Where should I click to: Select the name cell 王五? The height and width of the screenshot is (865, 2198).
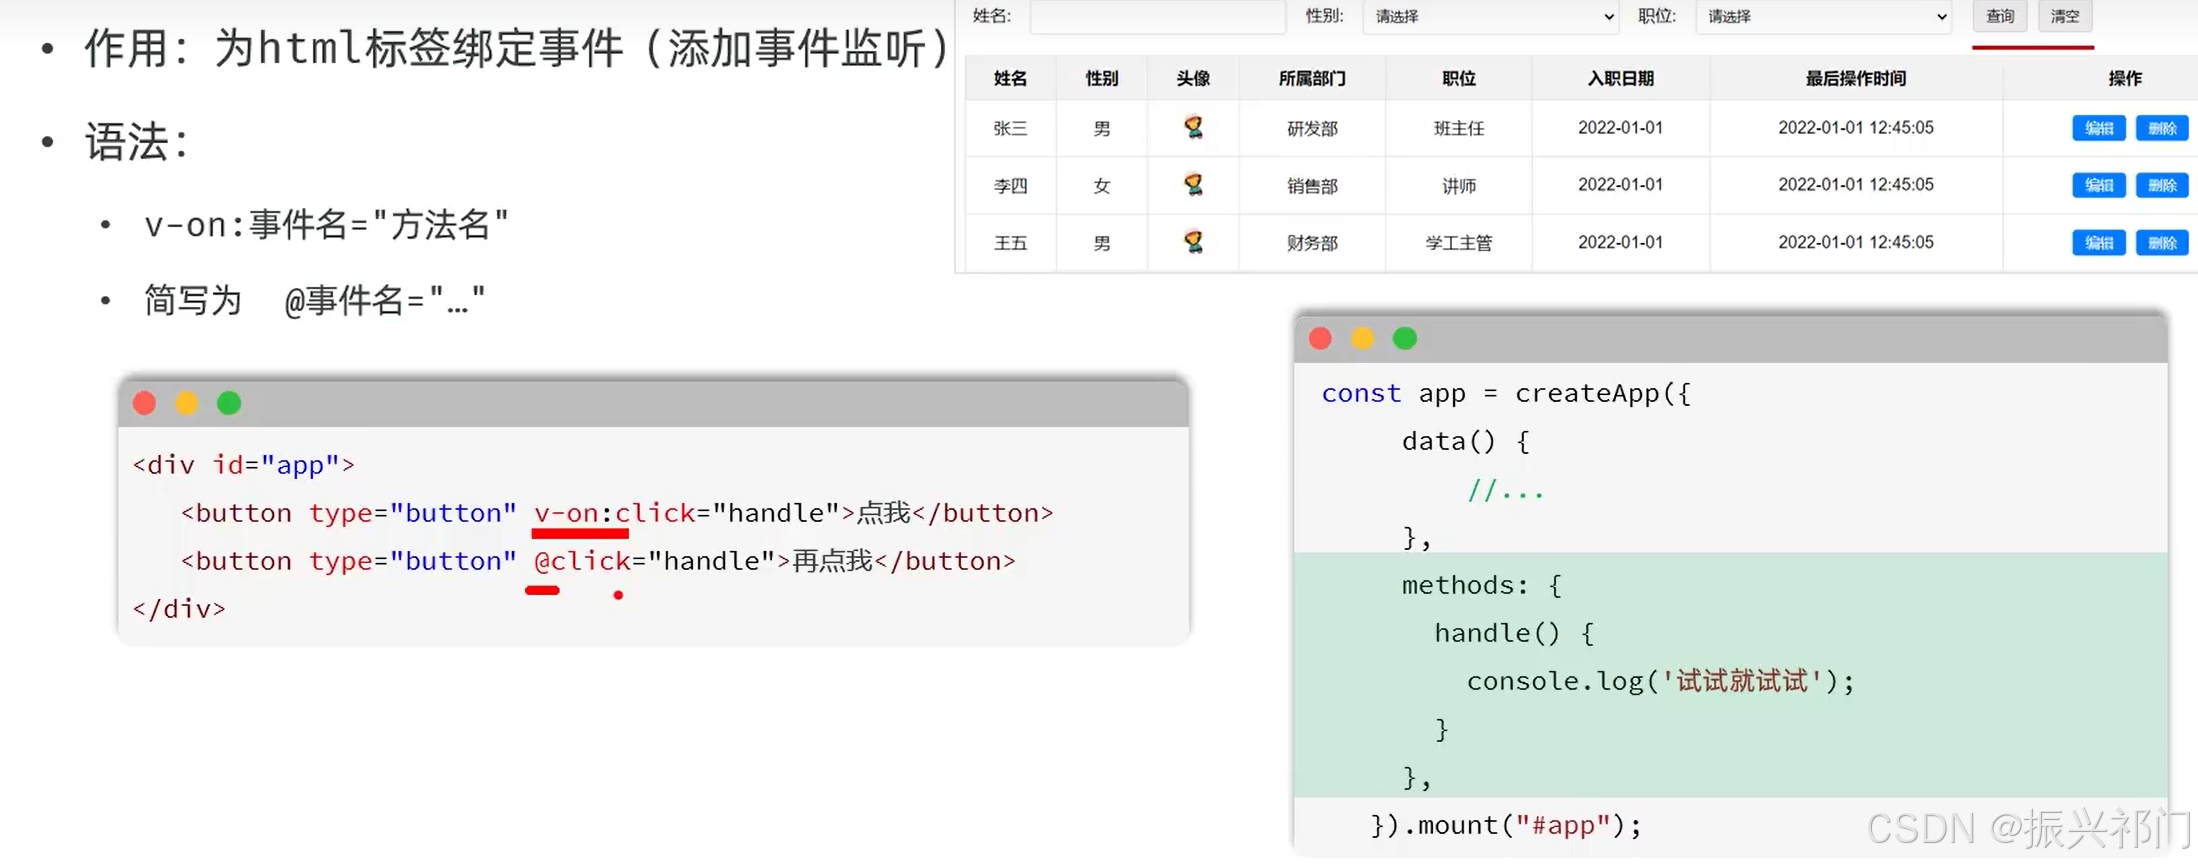point(1010,242)
